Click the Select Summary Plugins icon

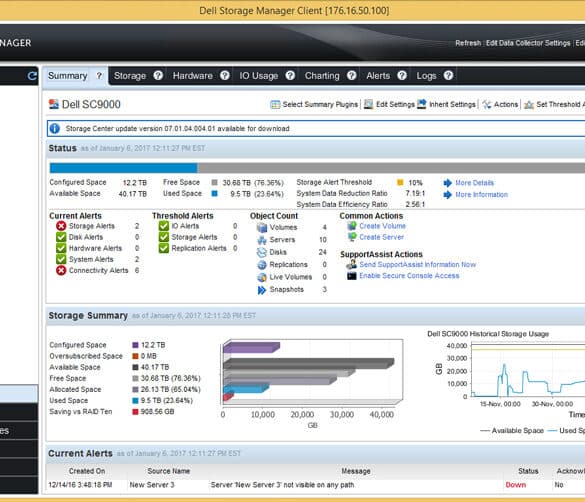tap(275, 104)
